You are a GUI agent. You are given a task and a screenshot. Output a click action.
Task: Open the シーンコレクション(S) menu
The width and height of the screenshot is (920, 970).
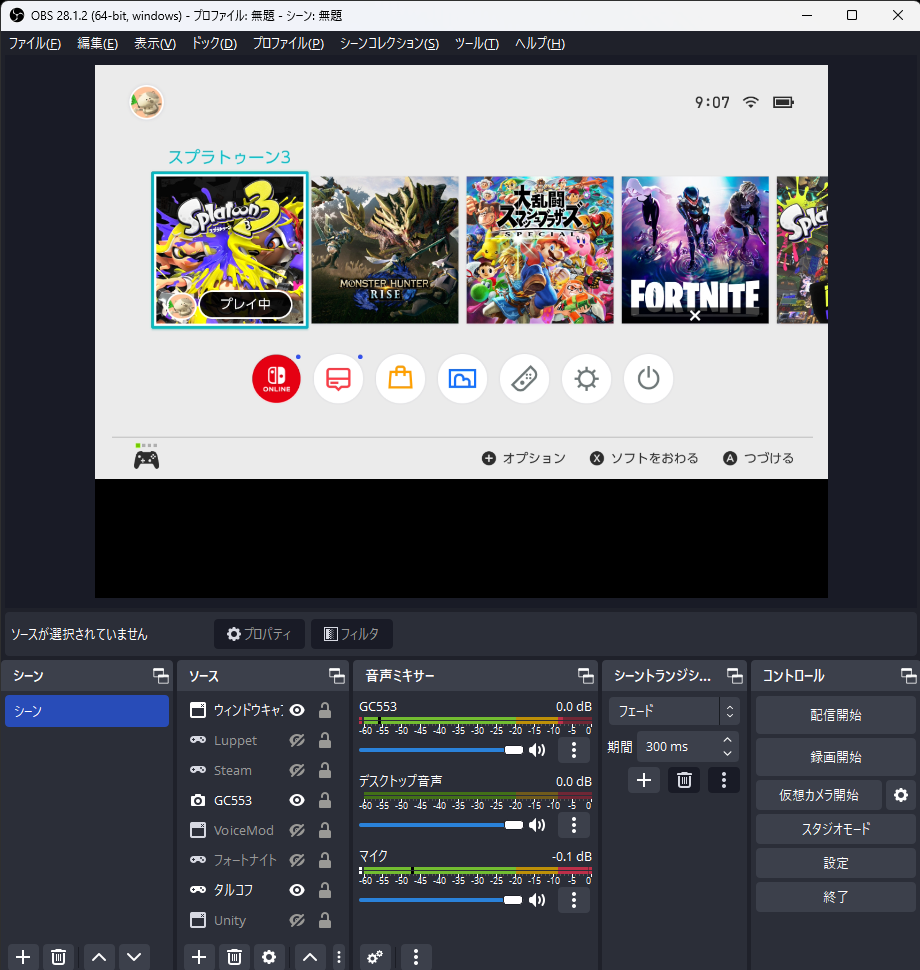tap(389, 44)
